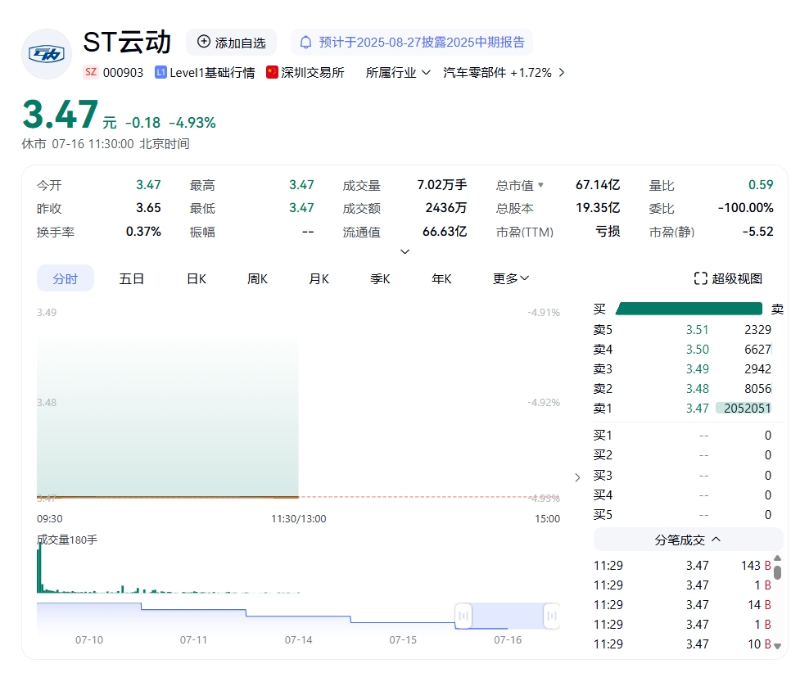
Task: Click the plus icon in 添加自选
Action: 204,42
